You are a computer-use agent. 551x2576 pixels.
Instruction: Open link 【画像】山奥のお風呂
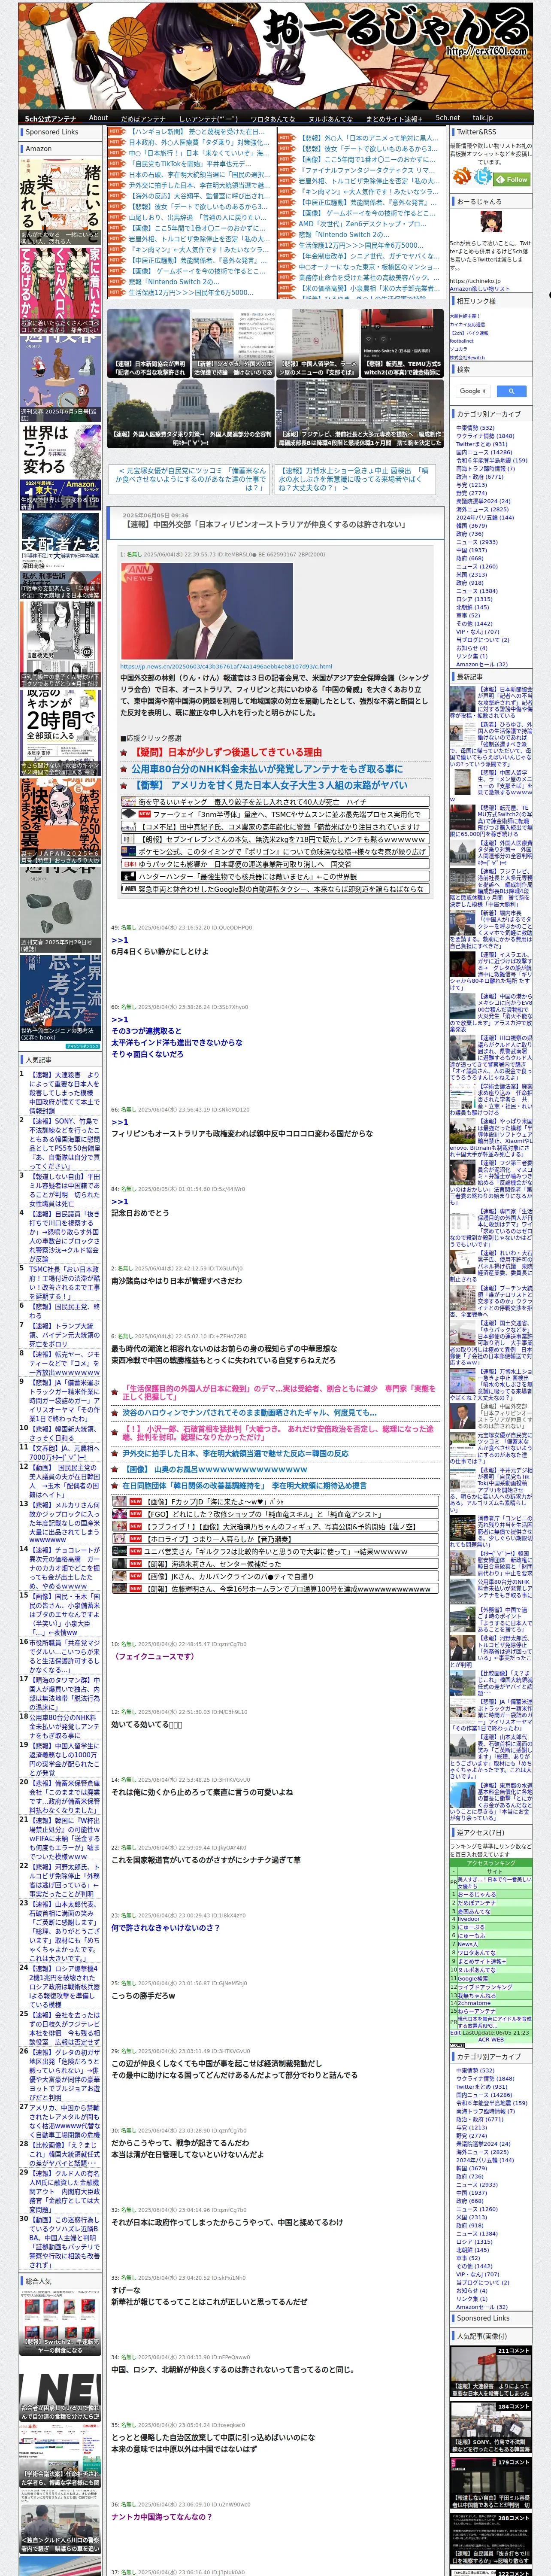(215, 1470)
